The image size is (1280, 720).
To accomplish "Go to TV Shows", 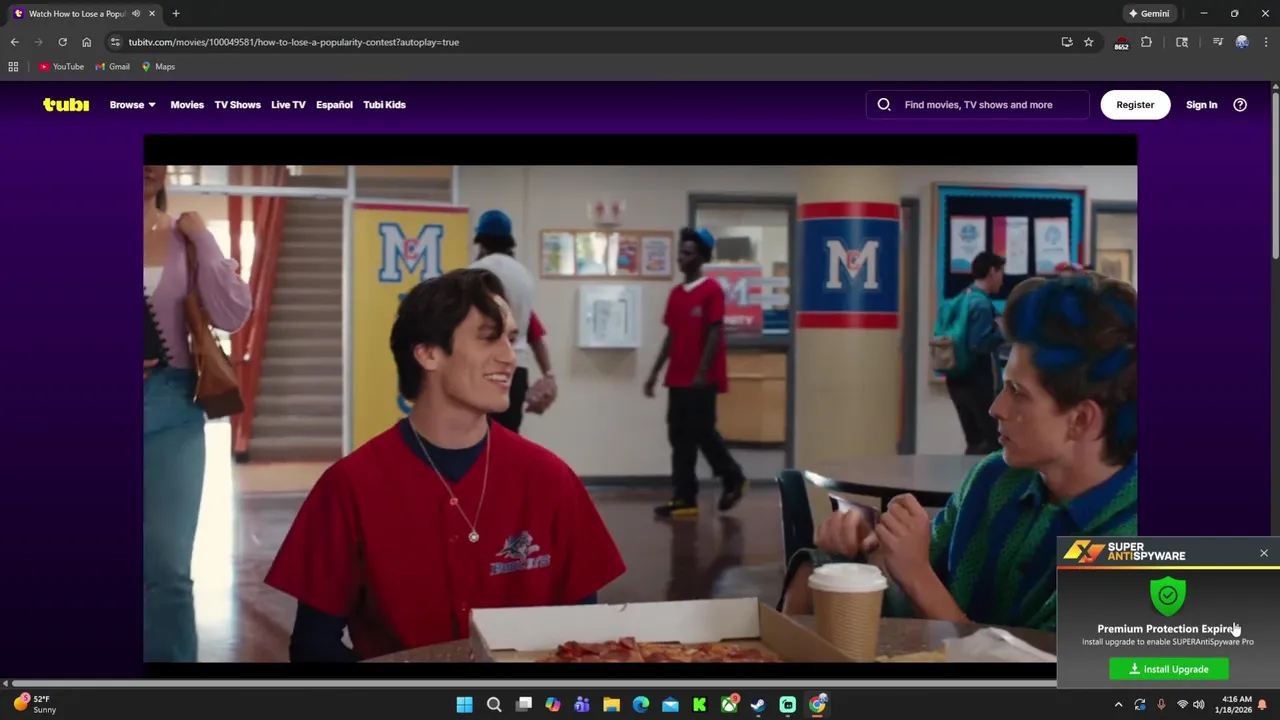I will (x=237, y=104).
